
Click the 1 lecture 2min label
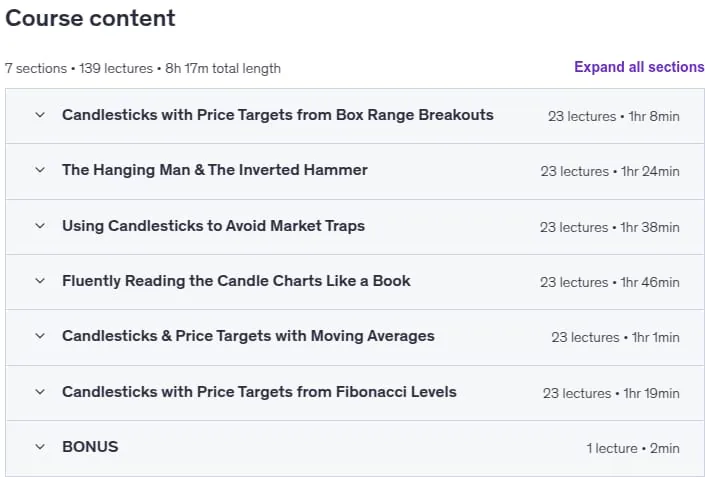(633, 448)
